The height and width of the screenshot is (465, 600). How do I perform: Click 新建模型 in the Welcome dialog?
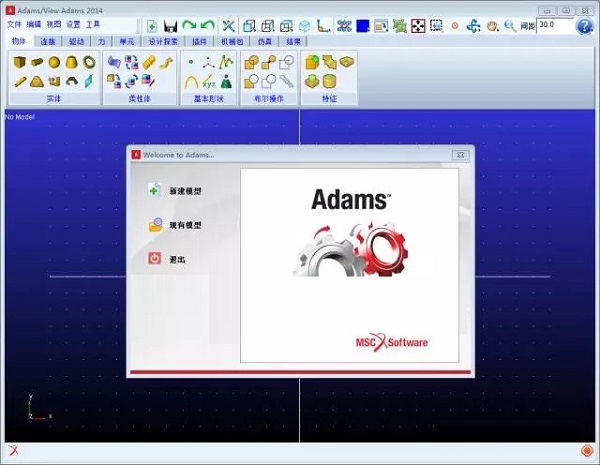pyautogui.click(x=175, y=190)
